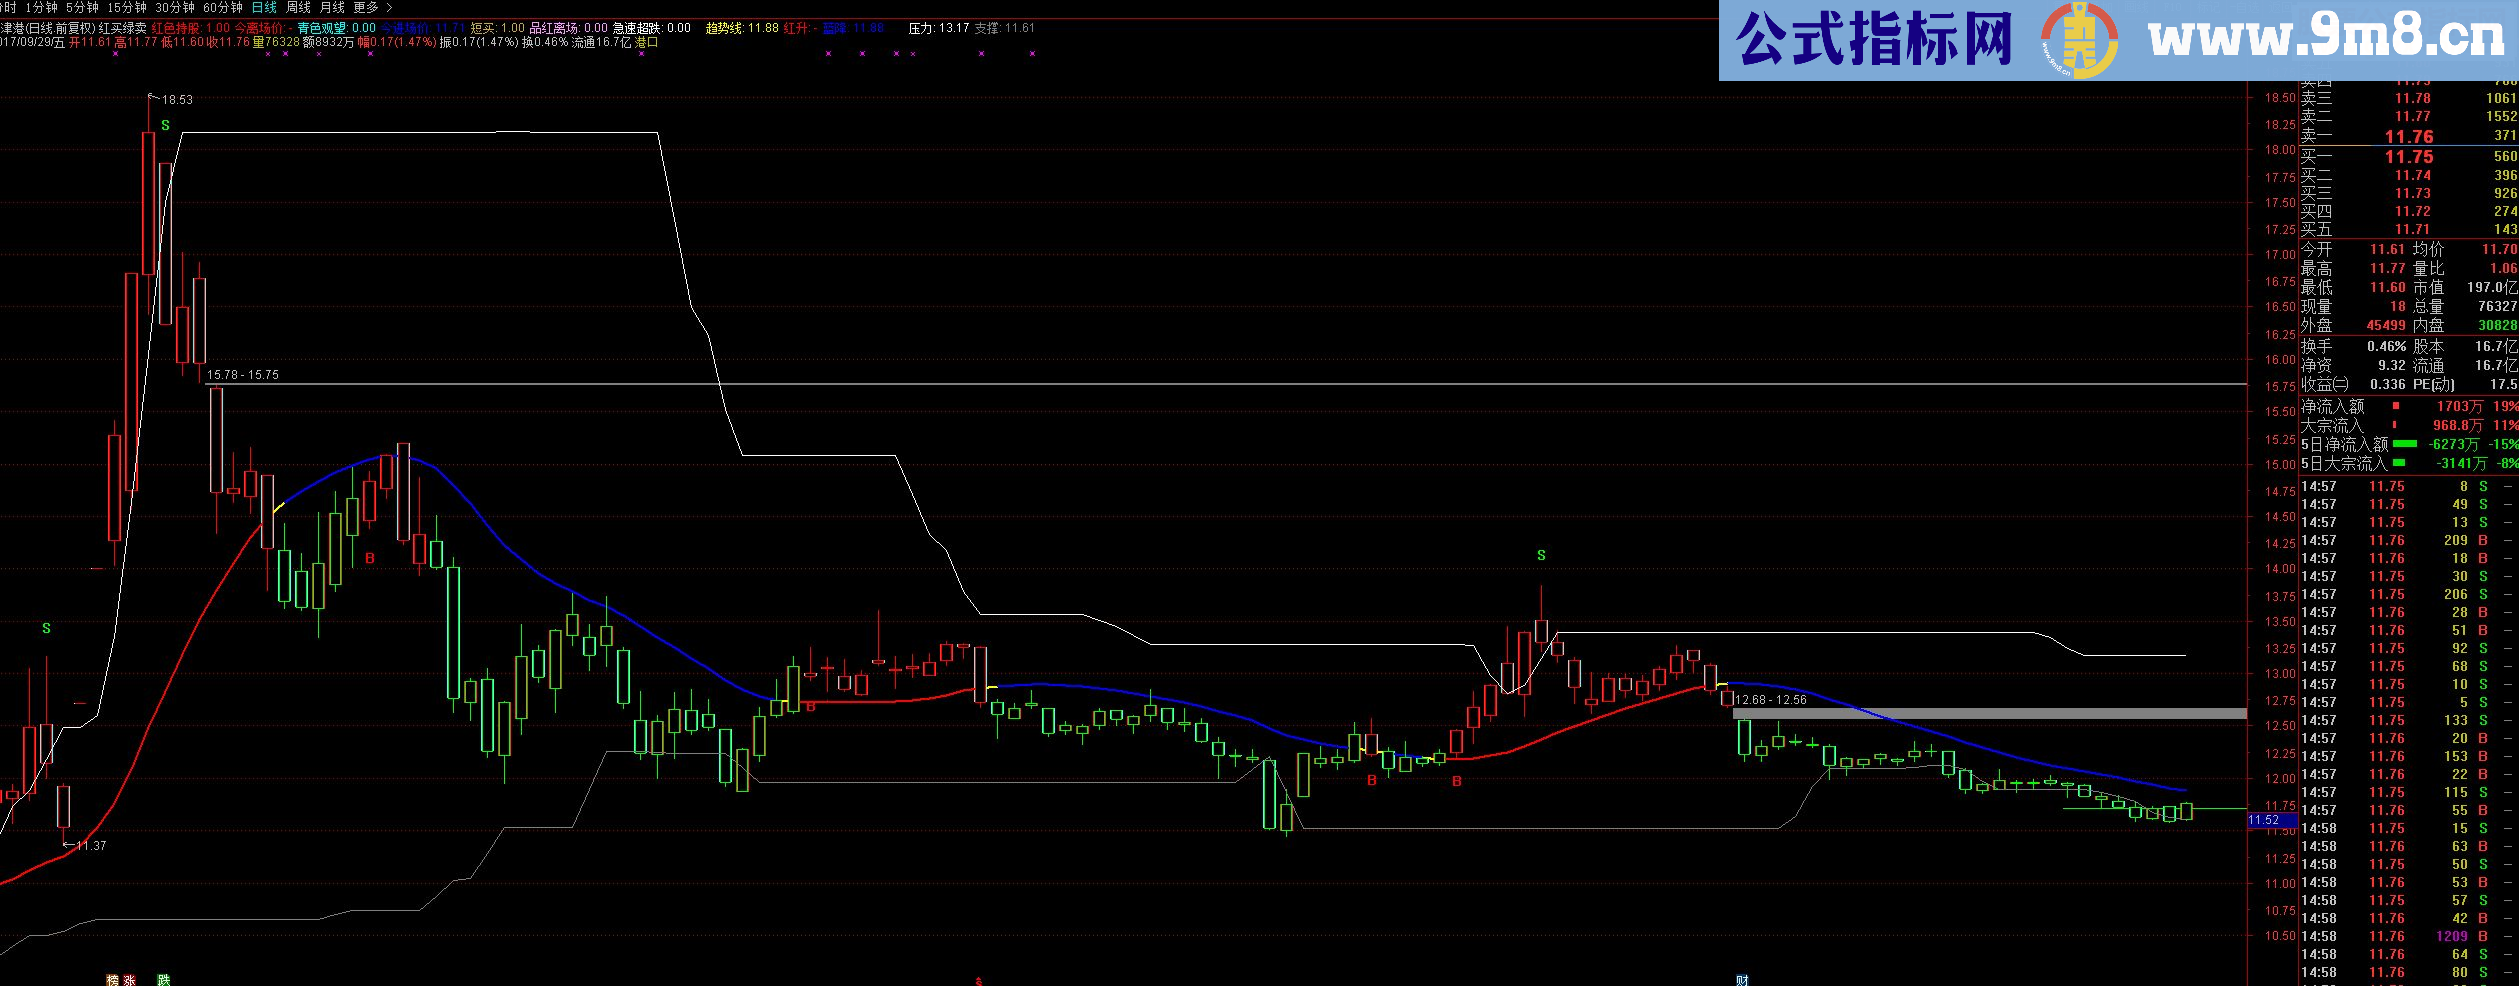Click the red 涨 event icon
The height and width of the screenshot is (986, 2519).
pyautogui.click(x=129, y=980)
